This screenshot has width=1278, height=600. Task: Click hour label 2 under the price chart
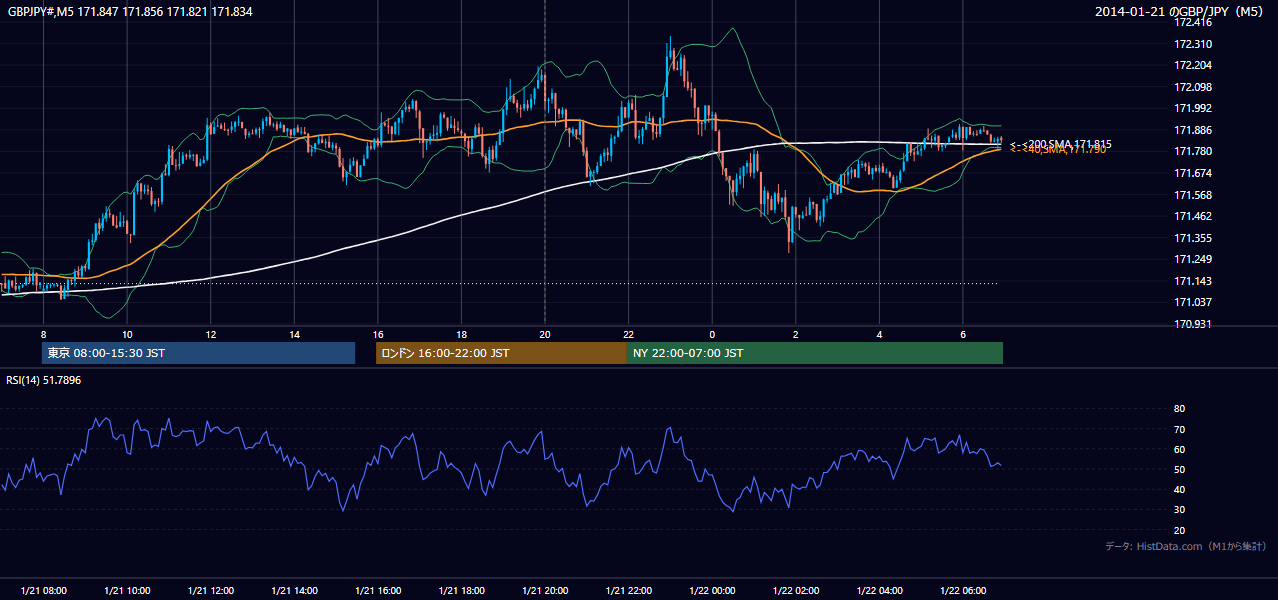tap(796, 334)
